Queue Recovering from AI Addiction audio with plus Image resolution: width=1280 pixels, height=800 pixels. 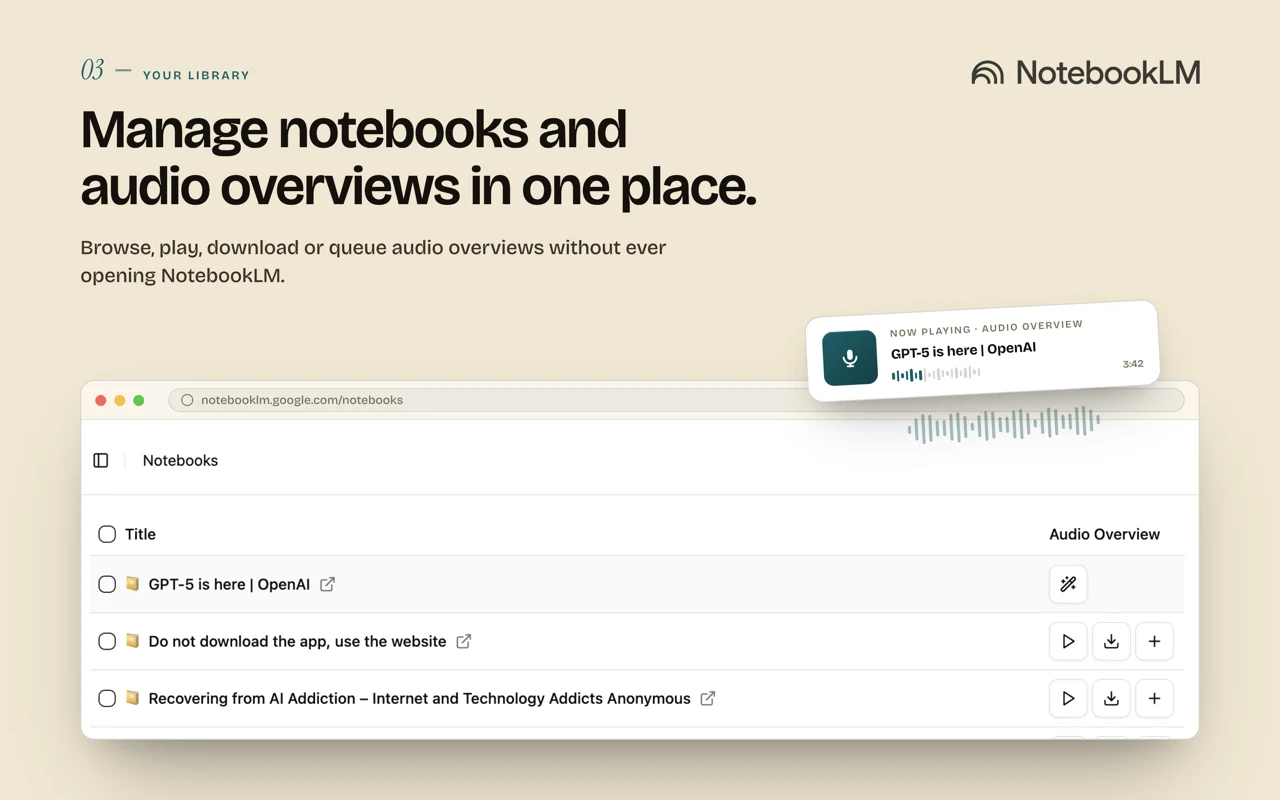(1154, 698)
